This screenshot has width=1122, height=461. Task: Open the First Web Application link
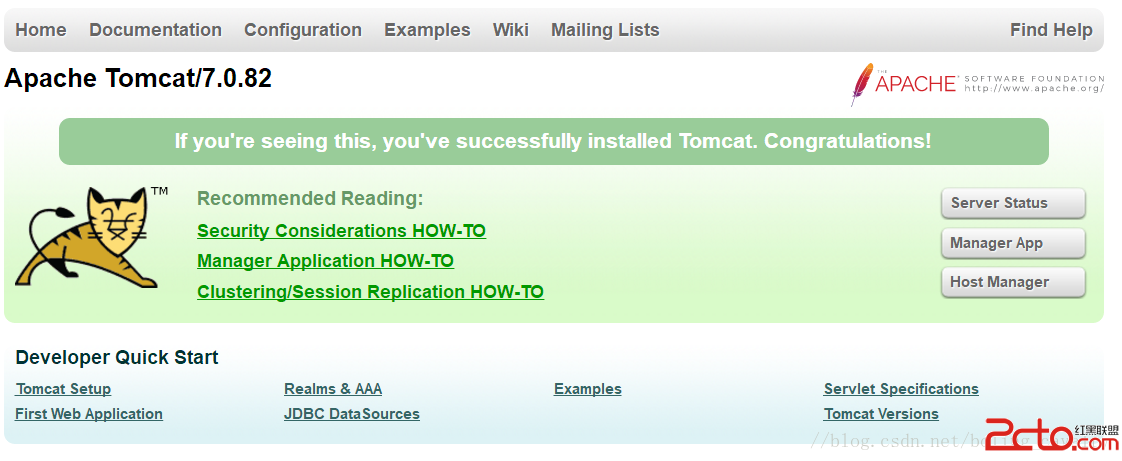[x=89, y=414]
